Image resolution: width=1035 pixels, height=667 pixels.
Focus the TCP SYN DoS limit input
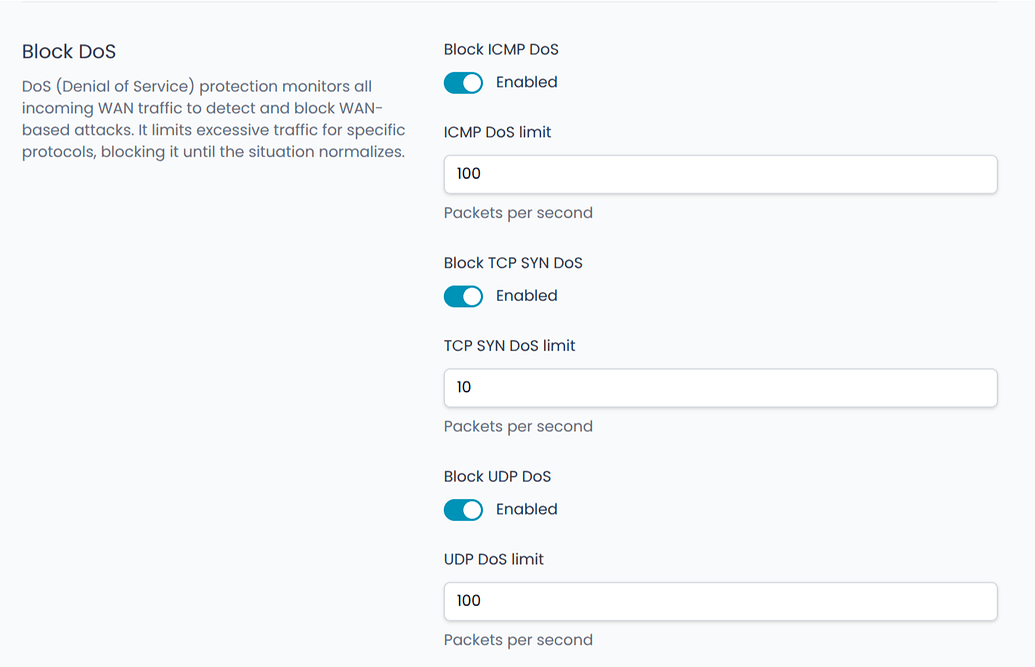pos(720,388)
